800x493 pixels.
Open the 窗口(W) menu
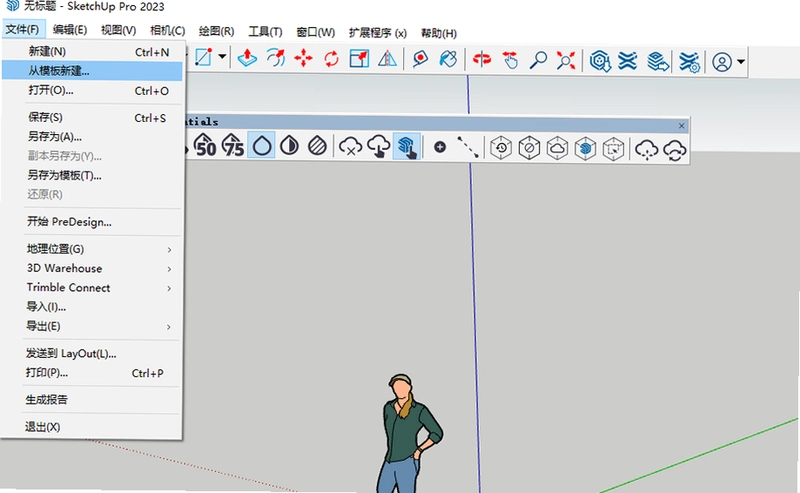(x=316, y=32)
